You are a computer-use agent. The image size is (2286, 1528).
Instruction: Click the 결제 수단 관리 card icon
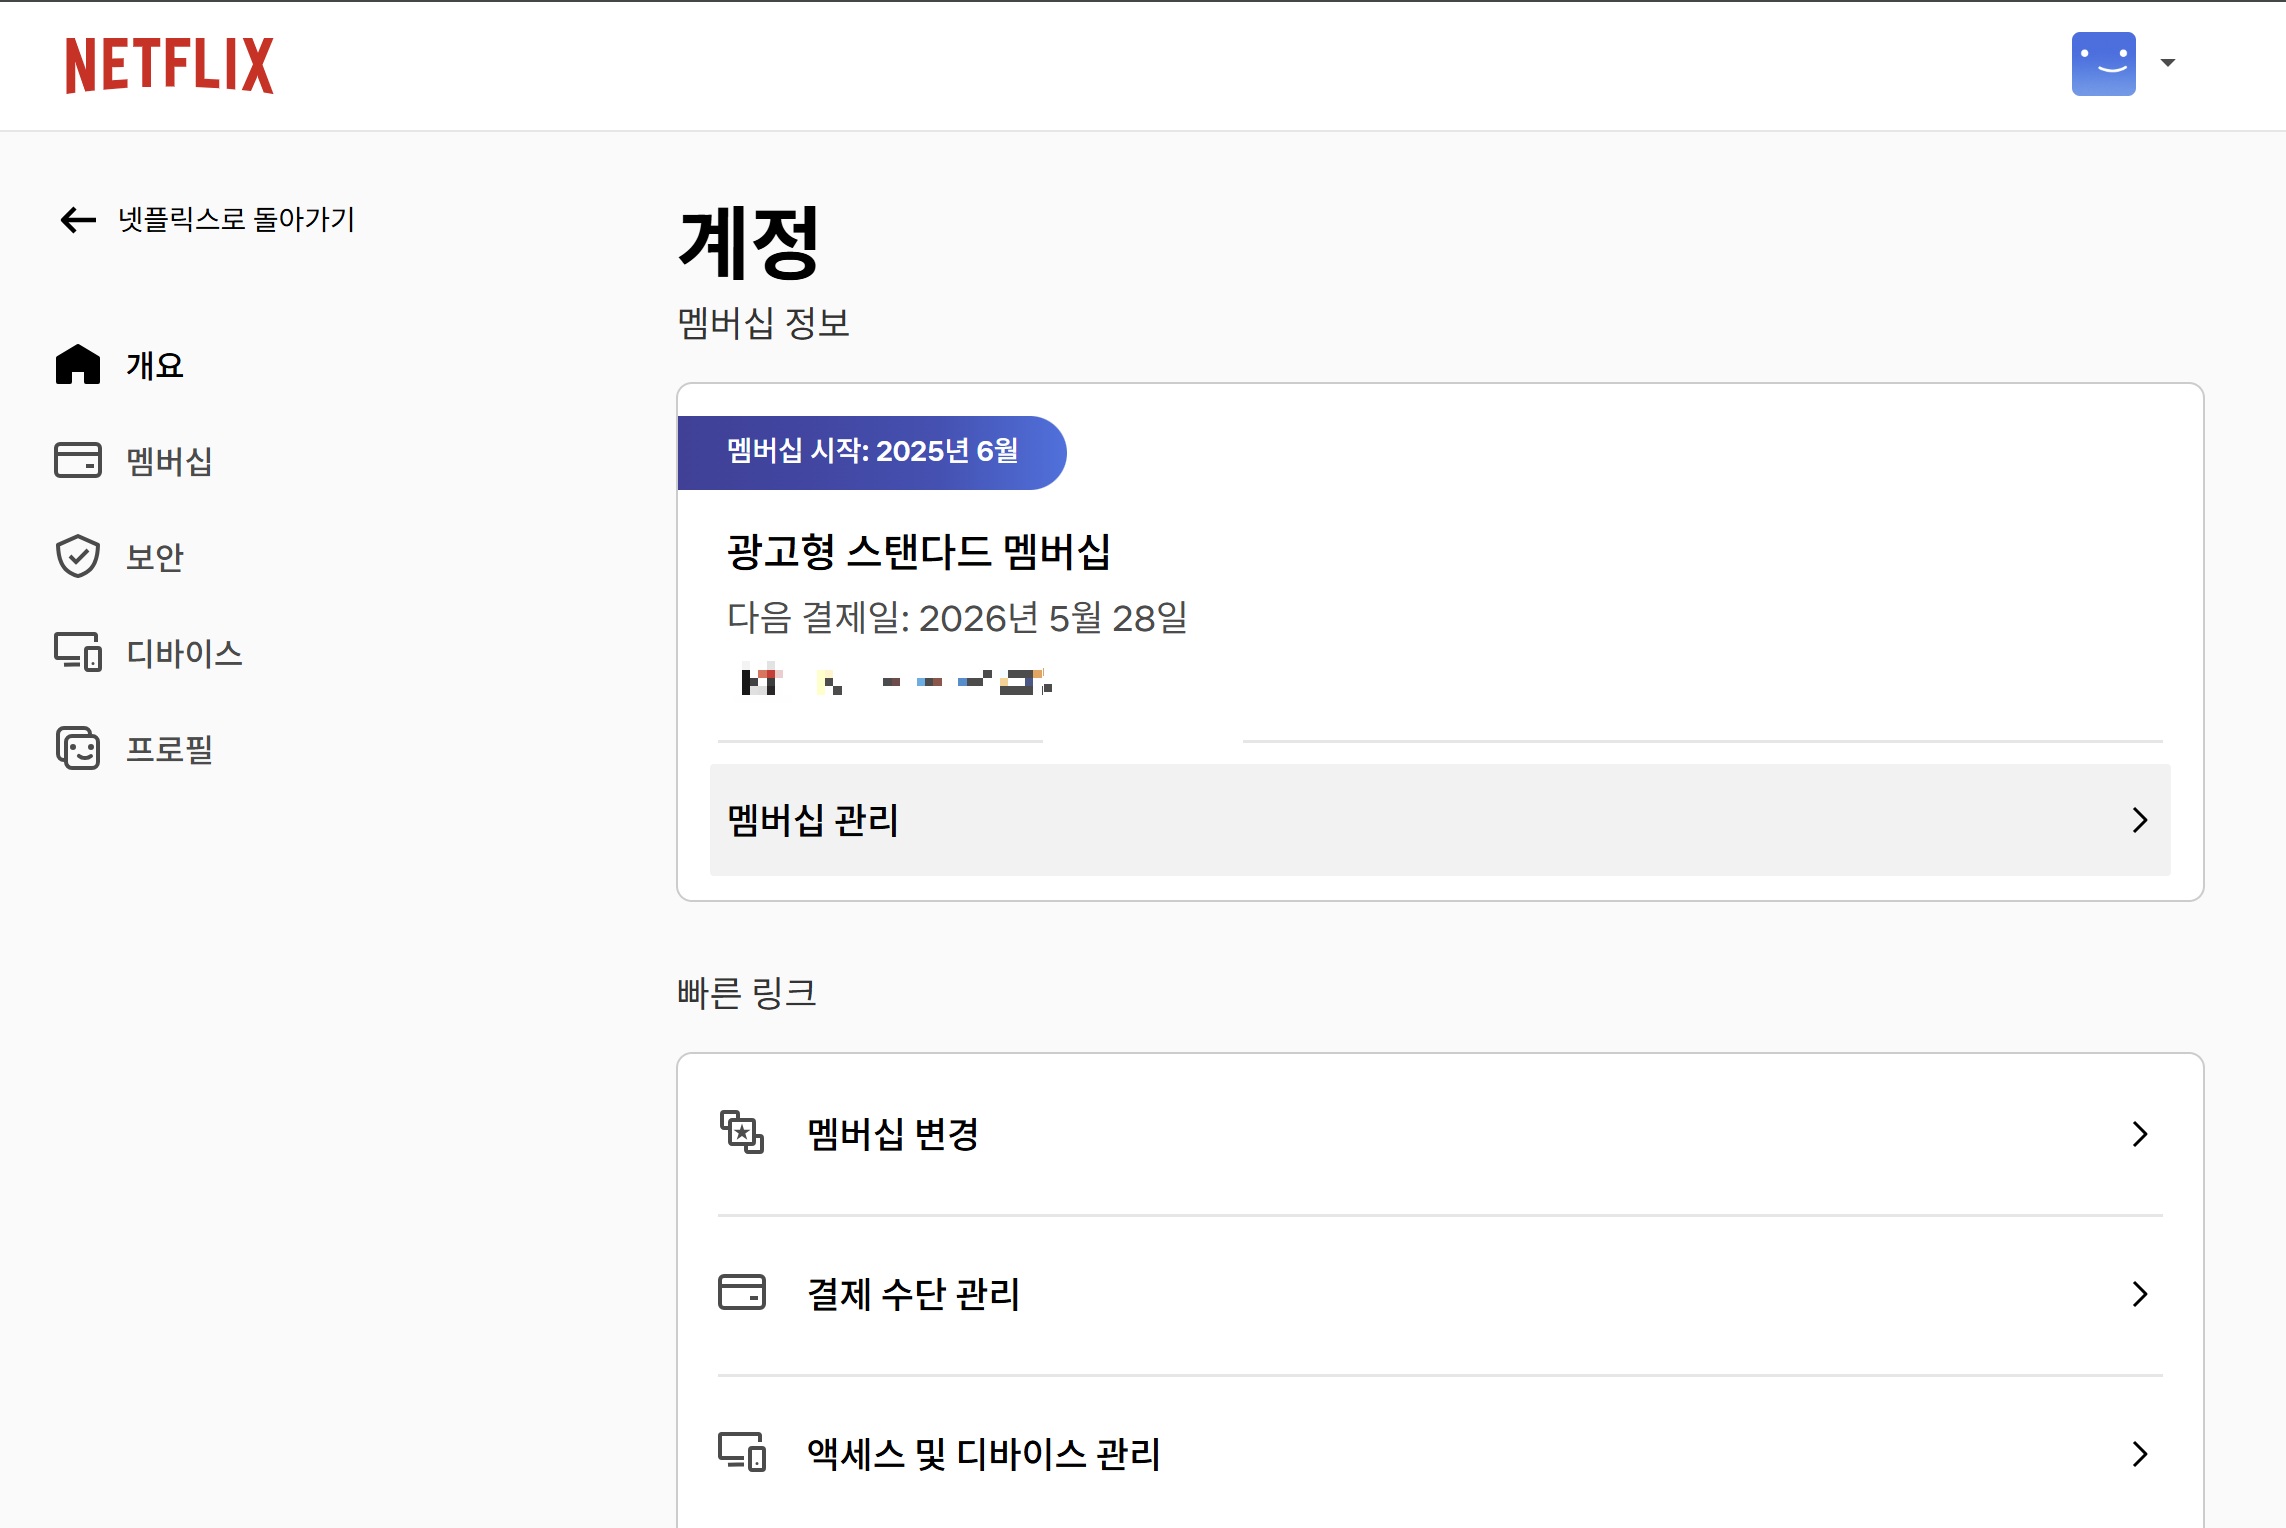coord(742,1292)
